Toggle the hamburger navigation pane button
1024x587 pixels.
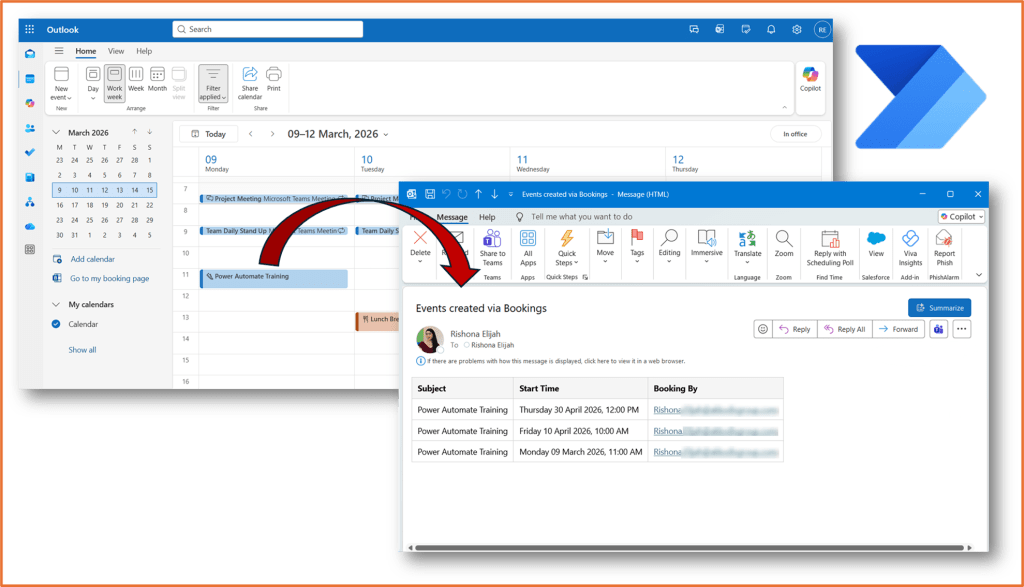[x=59, y=51]
